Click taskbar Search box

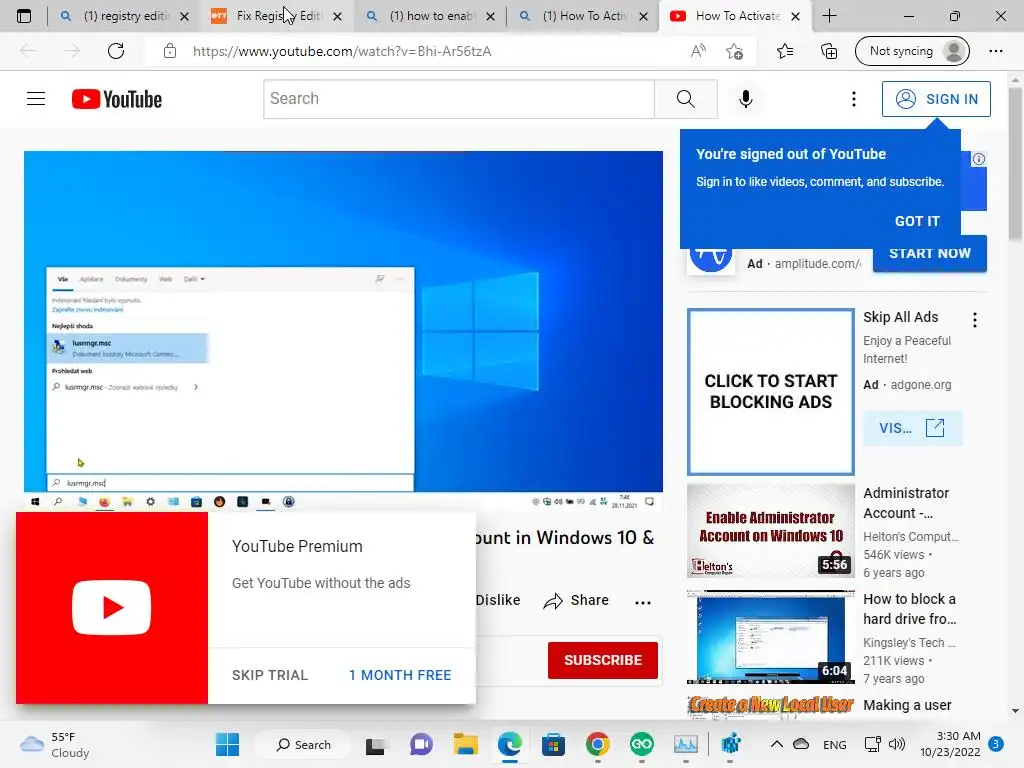(x=304, y=744)
